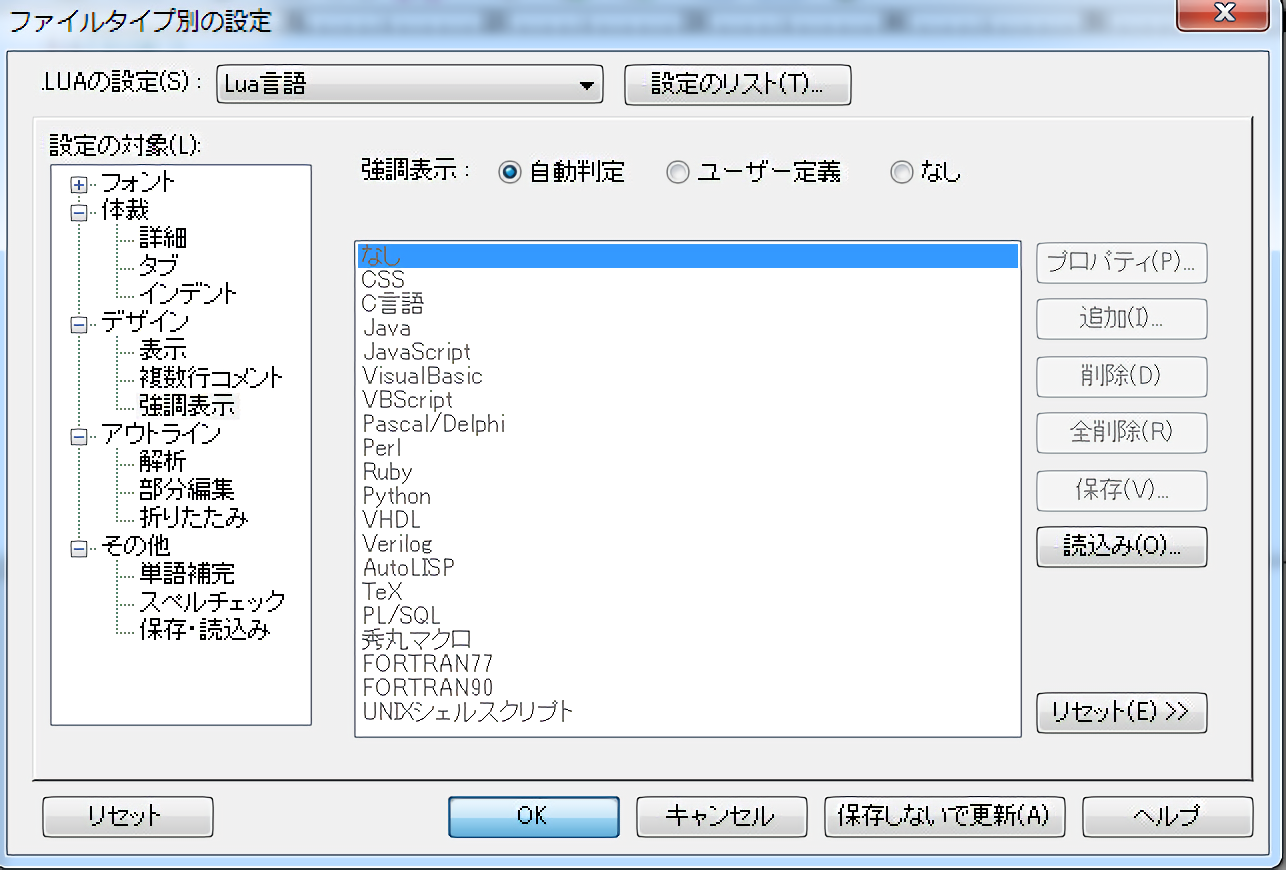1286x870 pixels.
Task: Collapse the 体裁 tree node
Action: click(x=79, y=212)
